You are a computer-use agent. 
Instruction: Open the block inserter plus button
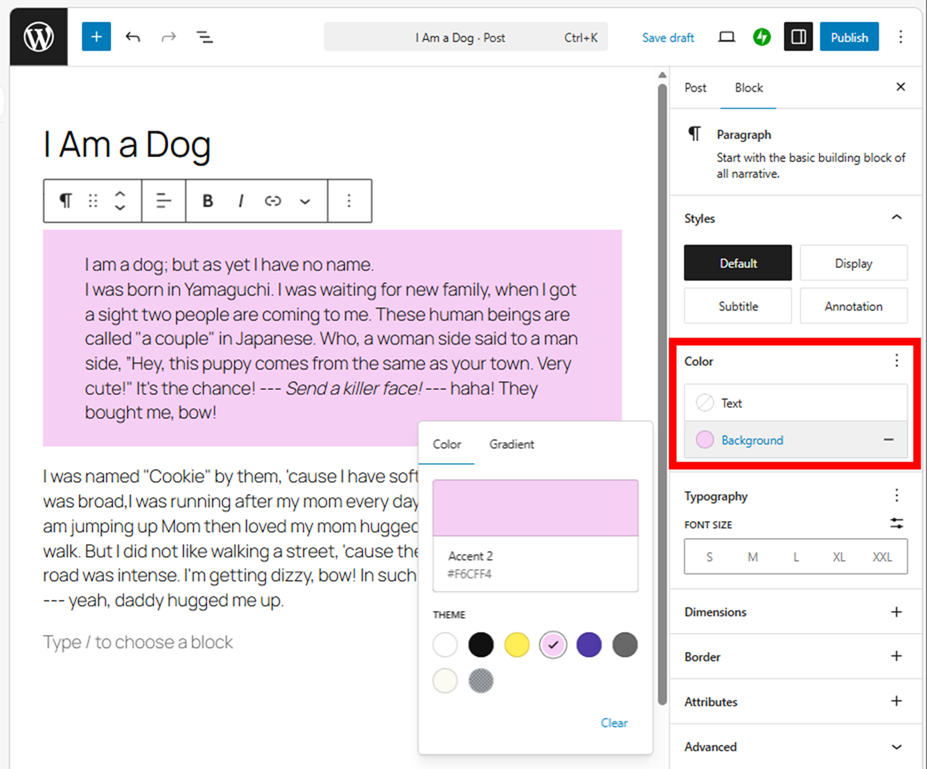coord(96,37)
